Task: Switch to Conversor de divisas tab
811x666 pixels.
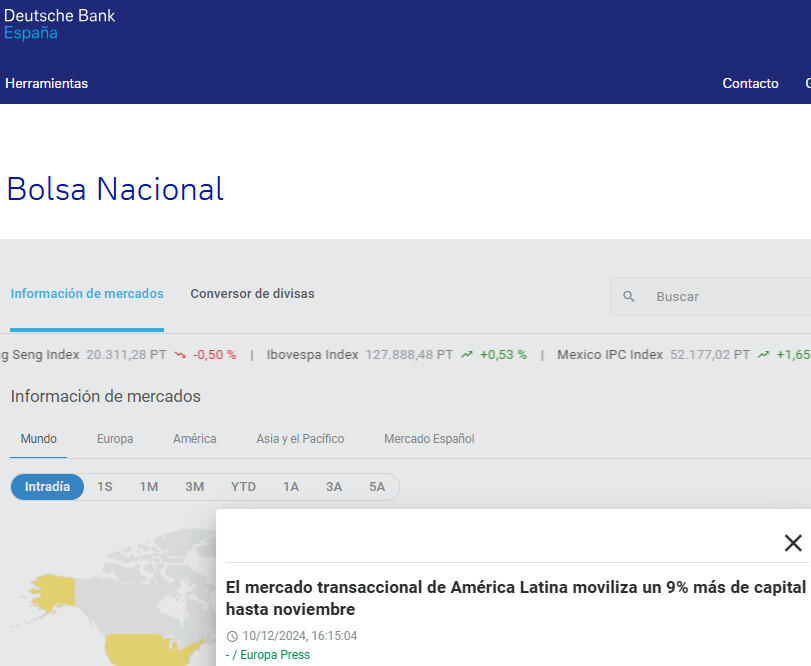Action: [x=252, y=294]
